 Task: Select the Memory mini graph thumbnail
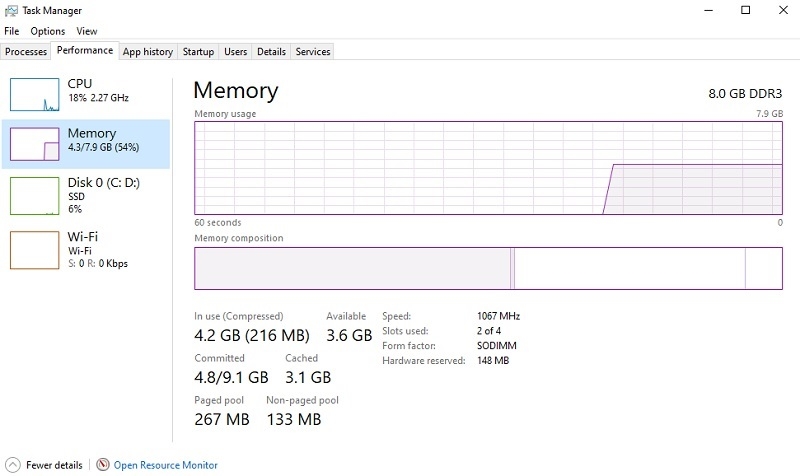click(35, 145)
